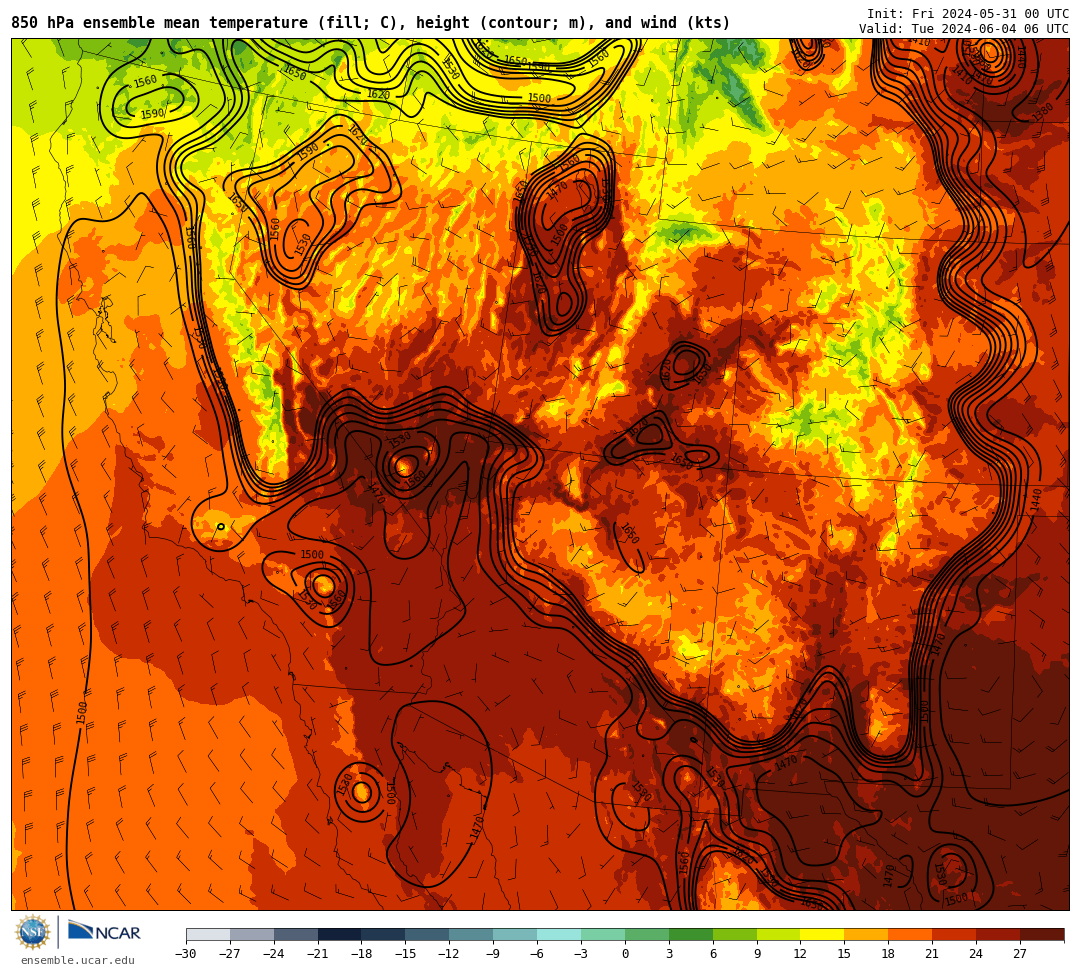The image size is (1080, 973).
Task: Click the NCAR logo
Action: tap(104, 932)
